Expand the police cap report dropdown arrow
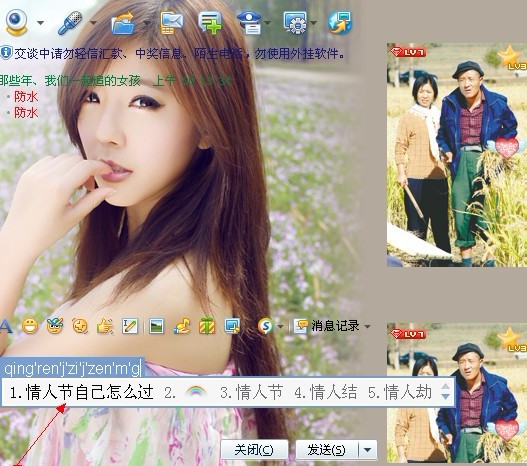The height and width of the screenshot is (466, 527). 268,23
